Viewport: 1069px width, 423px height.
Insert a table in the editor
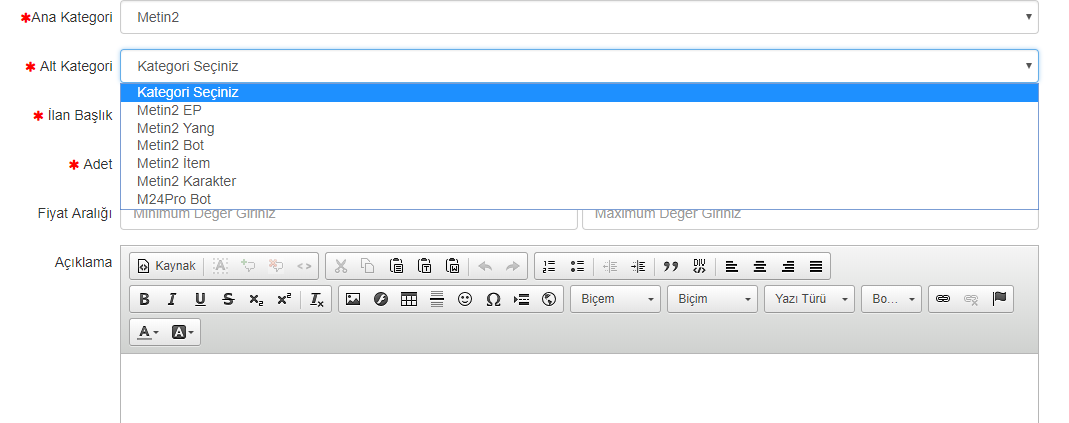[408, 299]
